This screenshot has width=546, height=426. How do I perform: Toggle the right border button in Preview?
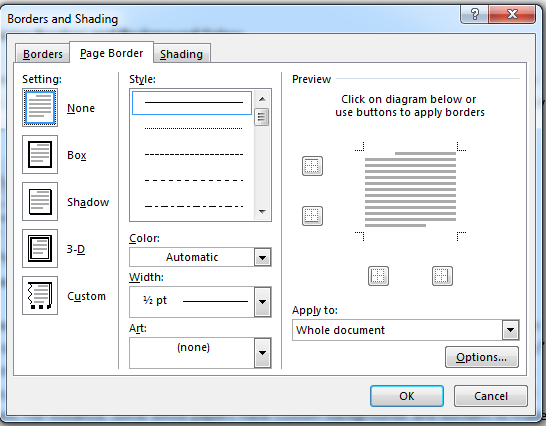tap(442, 276)
